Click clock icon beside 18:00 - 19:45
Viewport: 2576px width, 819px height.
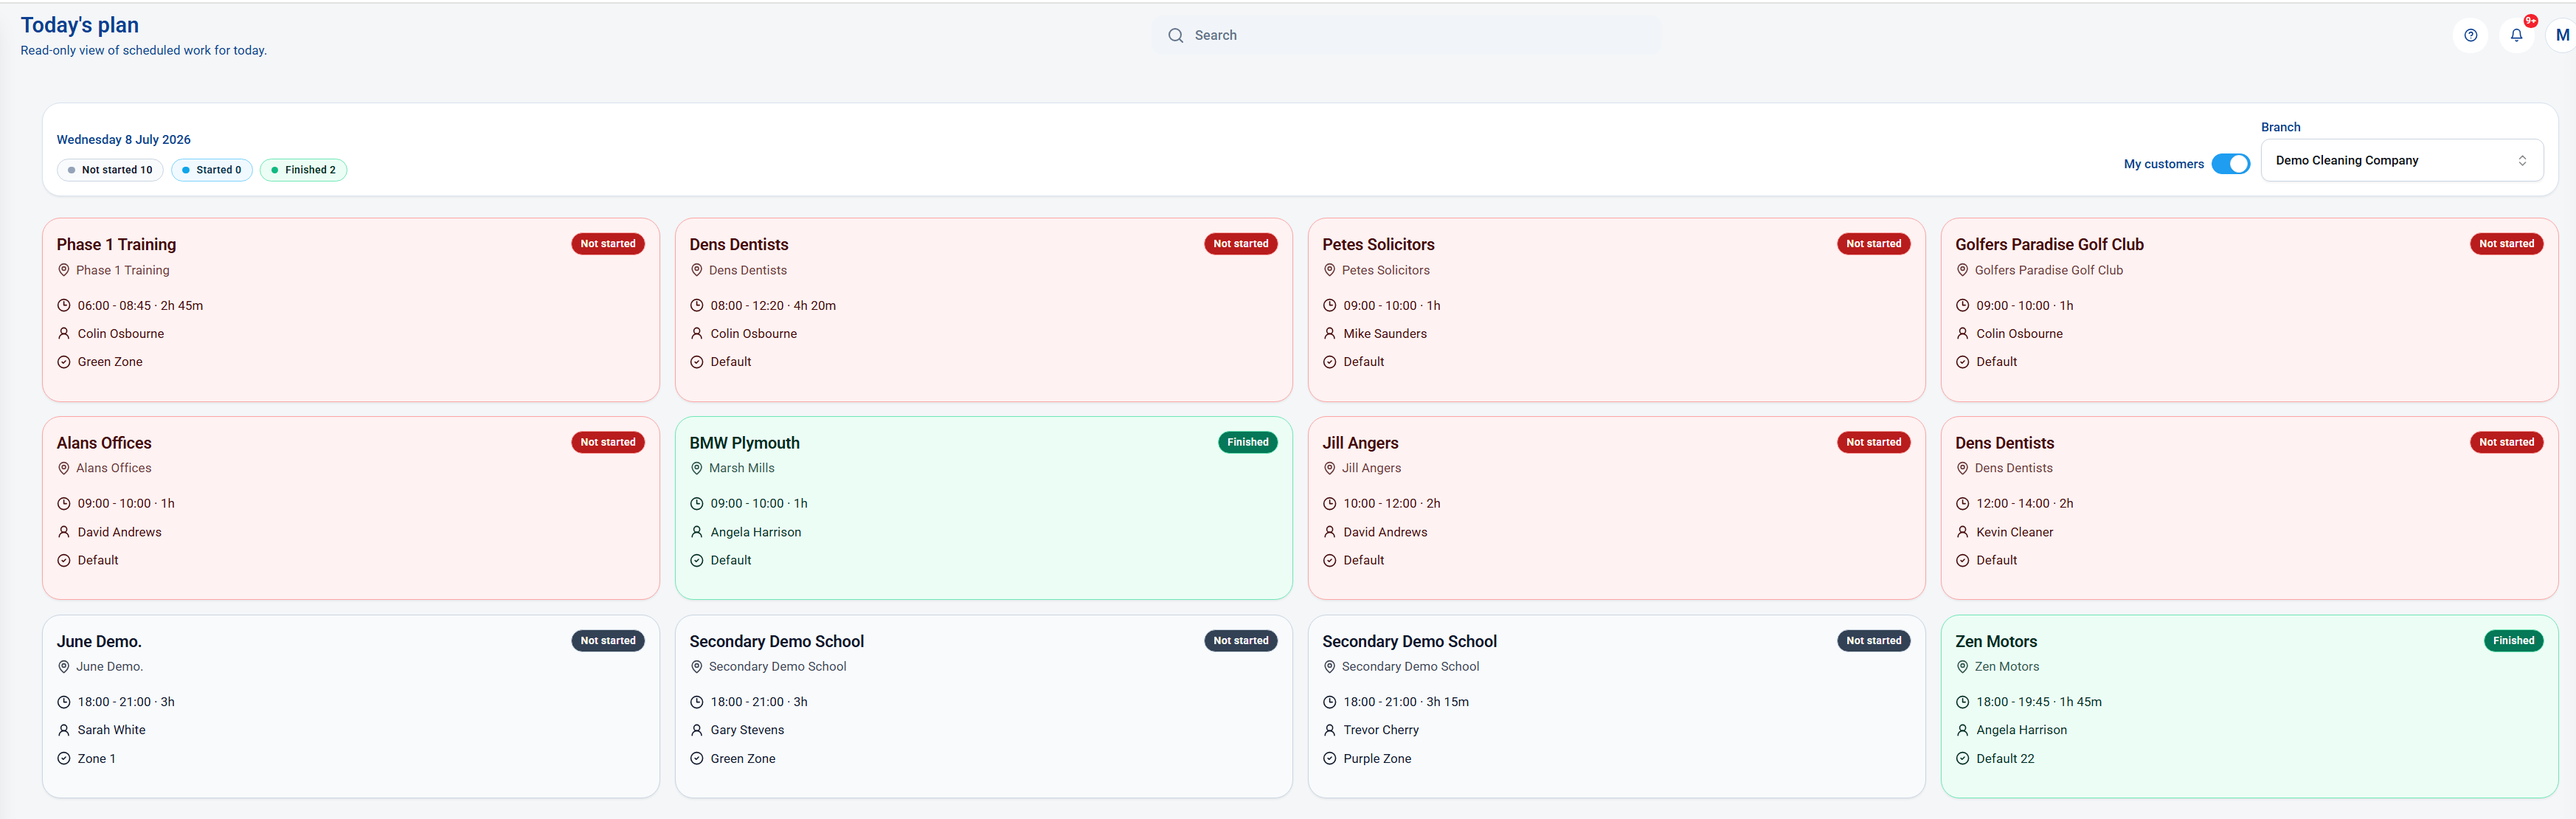[1962, 702]
